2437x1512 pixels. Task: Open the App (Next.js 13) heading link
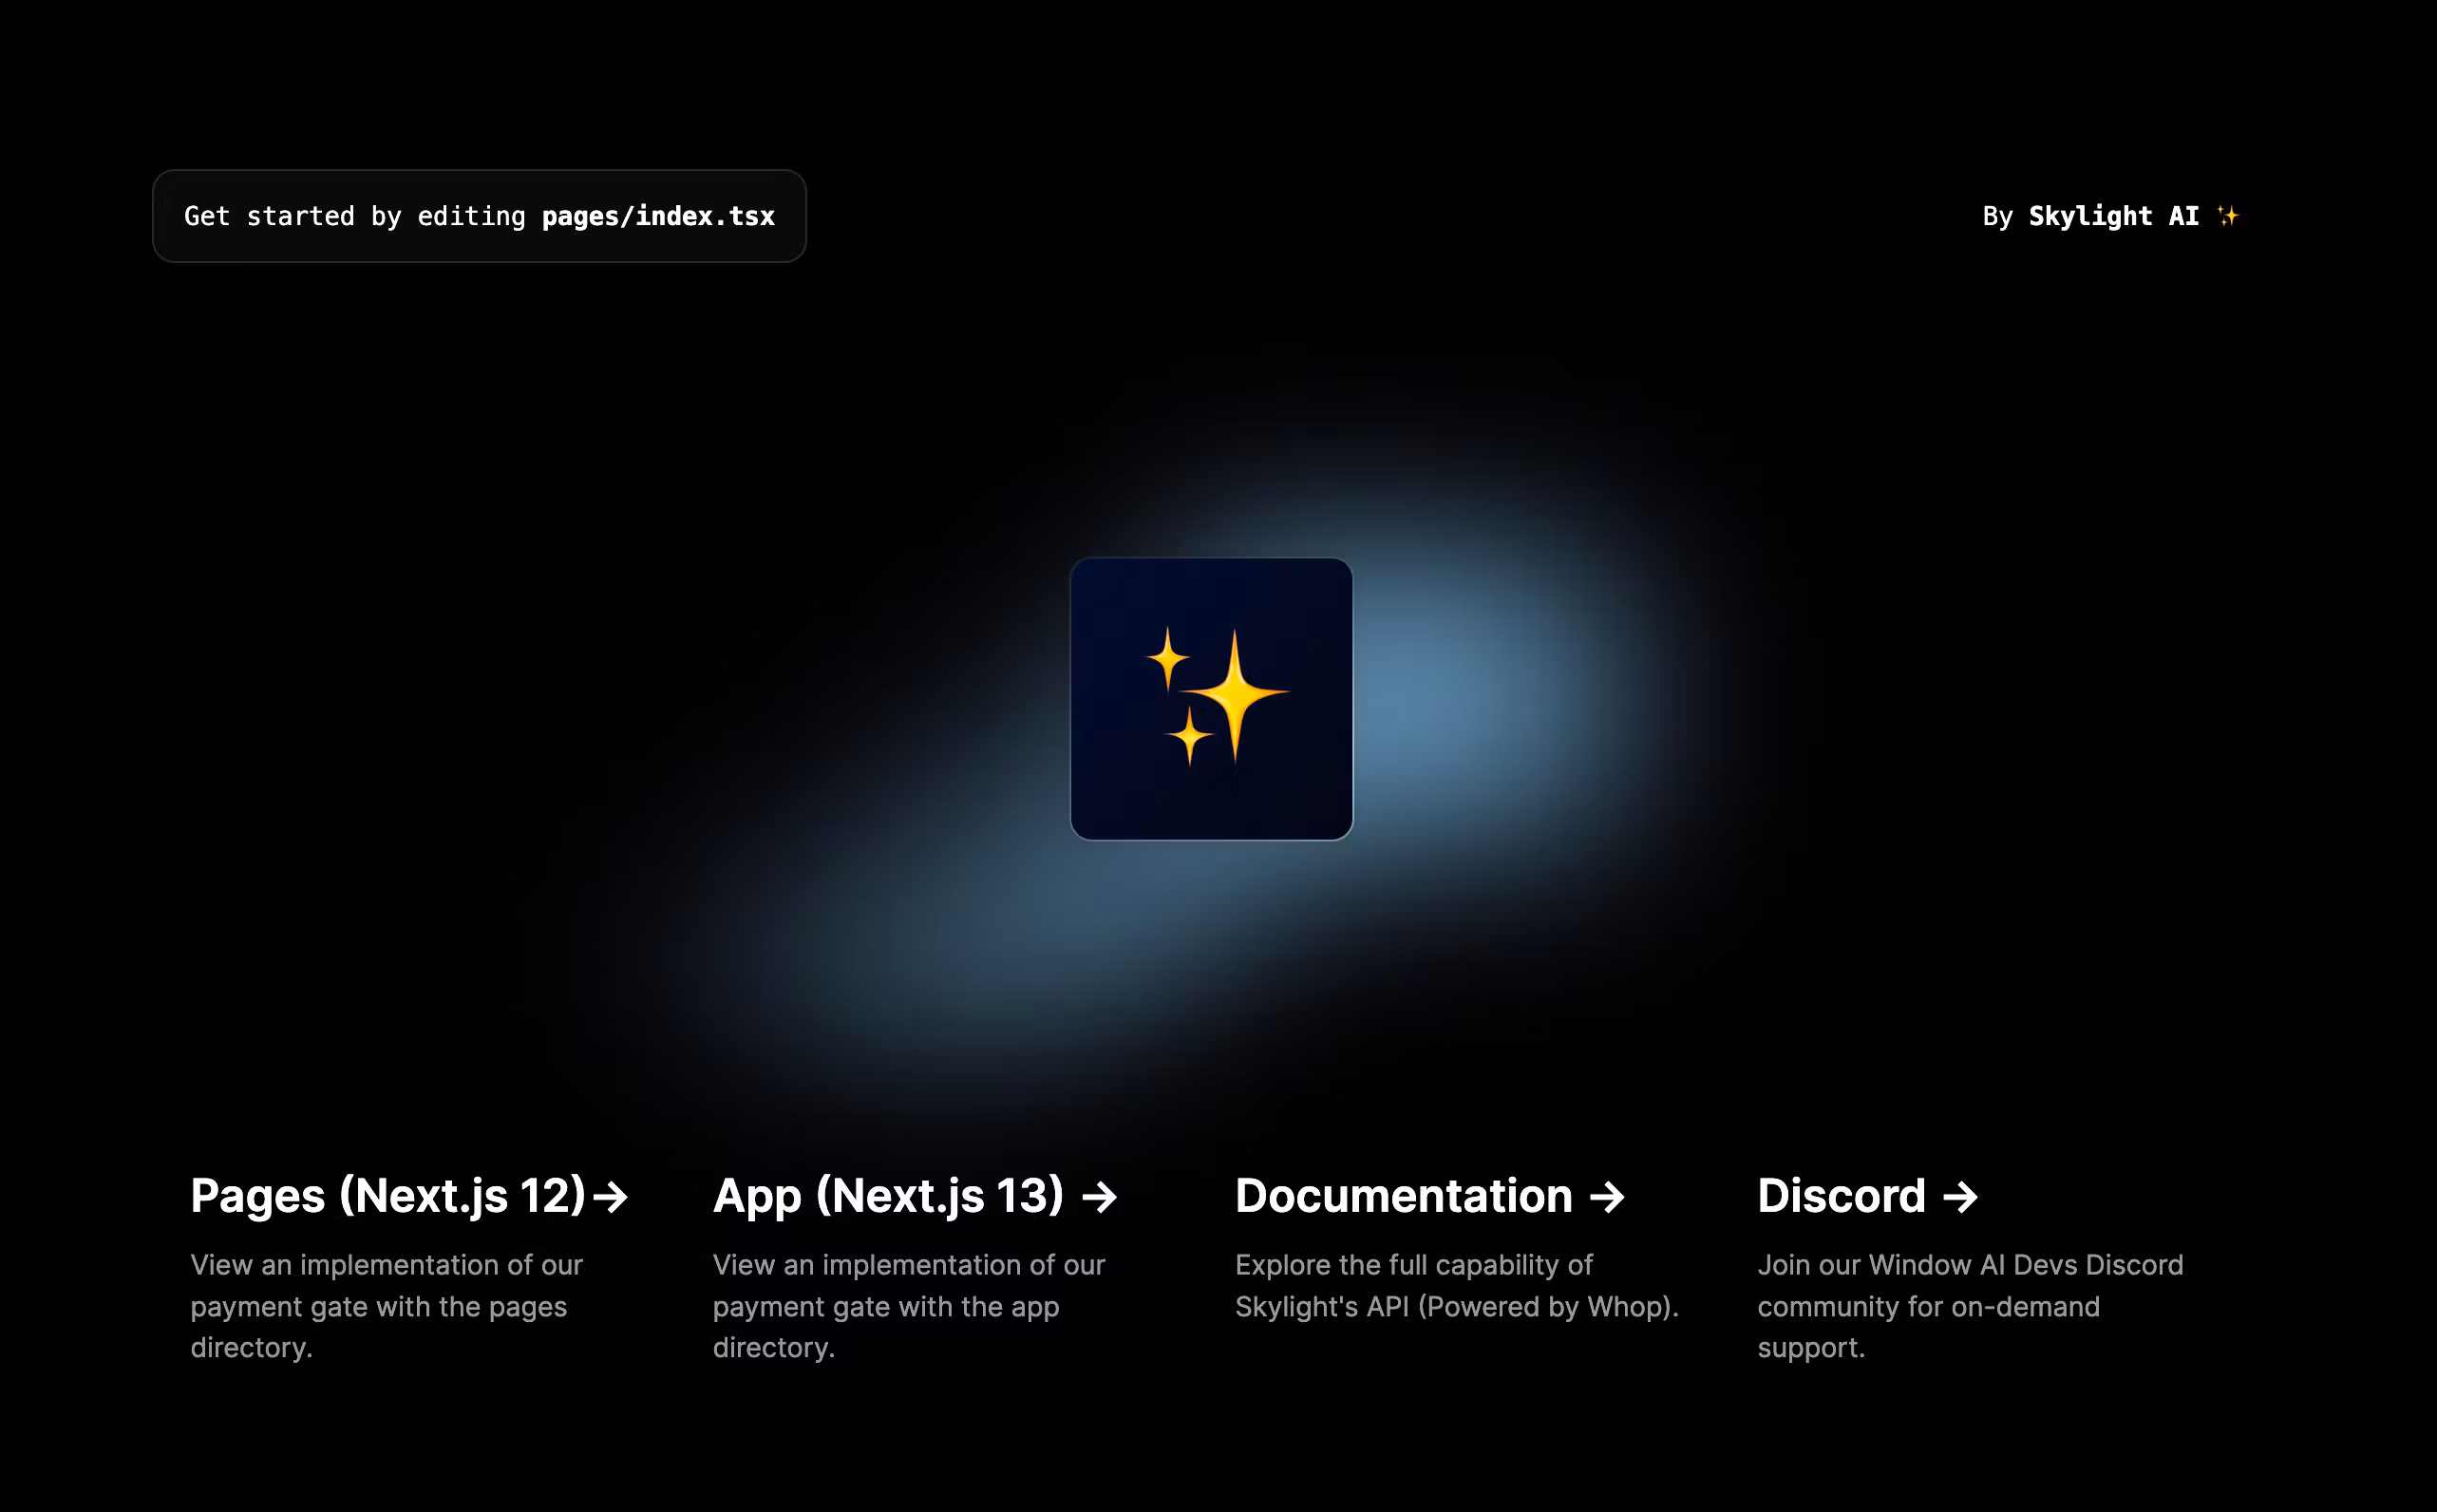click(x=888, y=1196)
